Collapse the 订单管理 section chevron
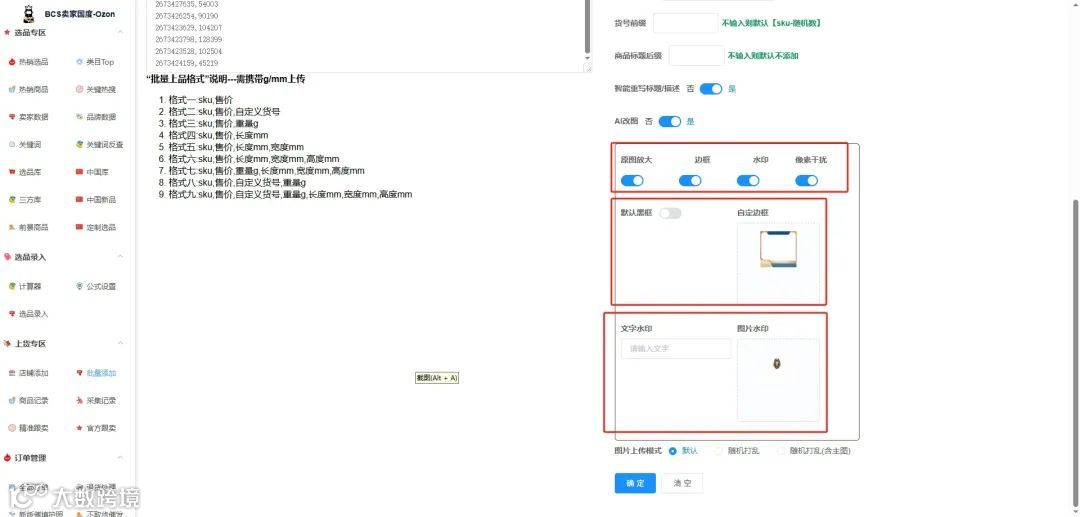1080x517 pixels. click(x=120, y=458)
